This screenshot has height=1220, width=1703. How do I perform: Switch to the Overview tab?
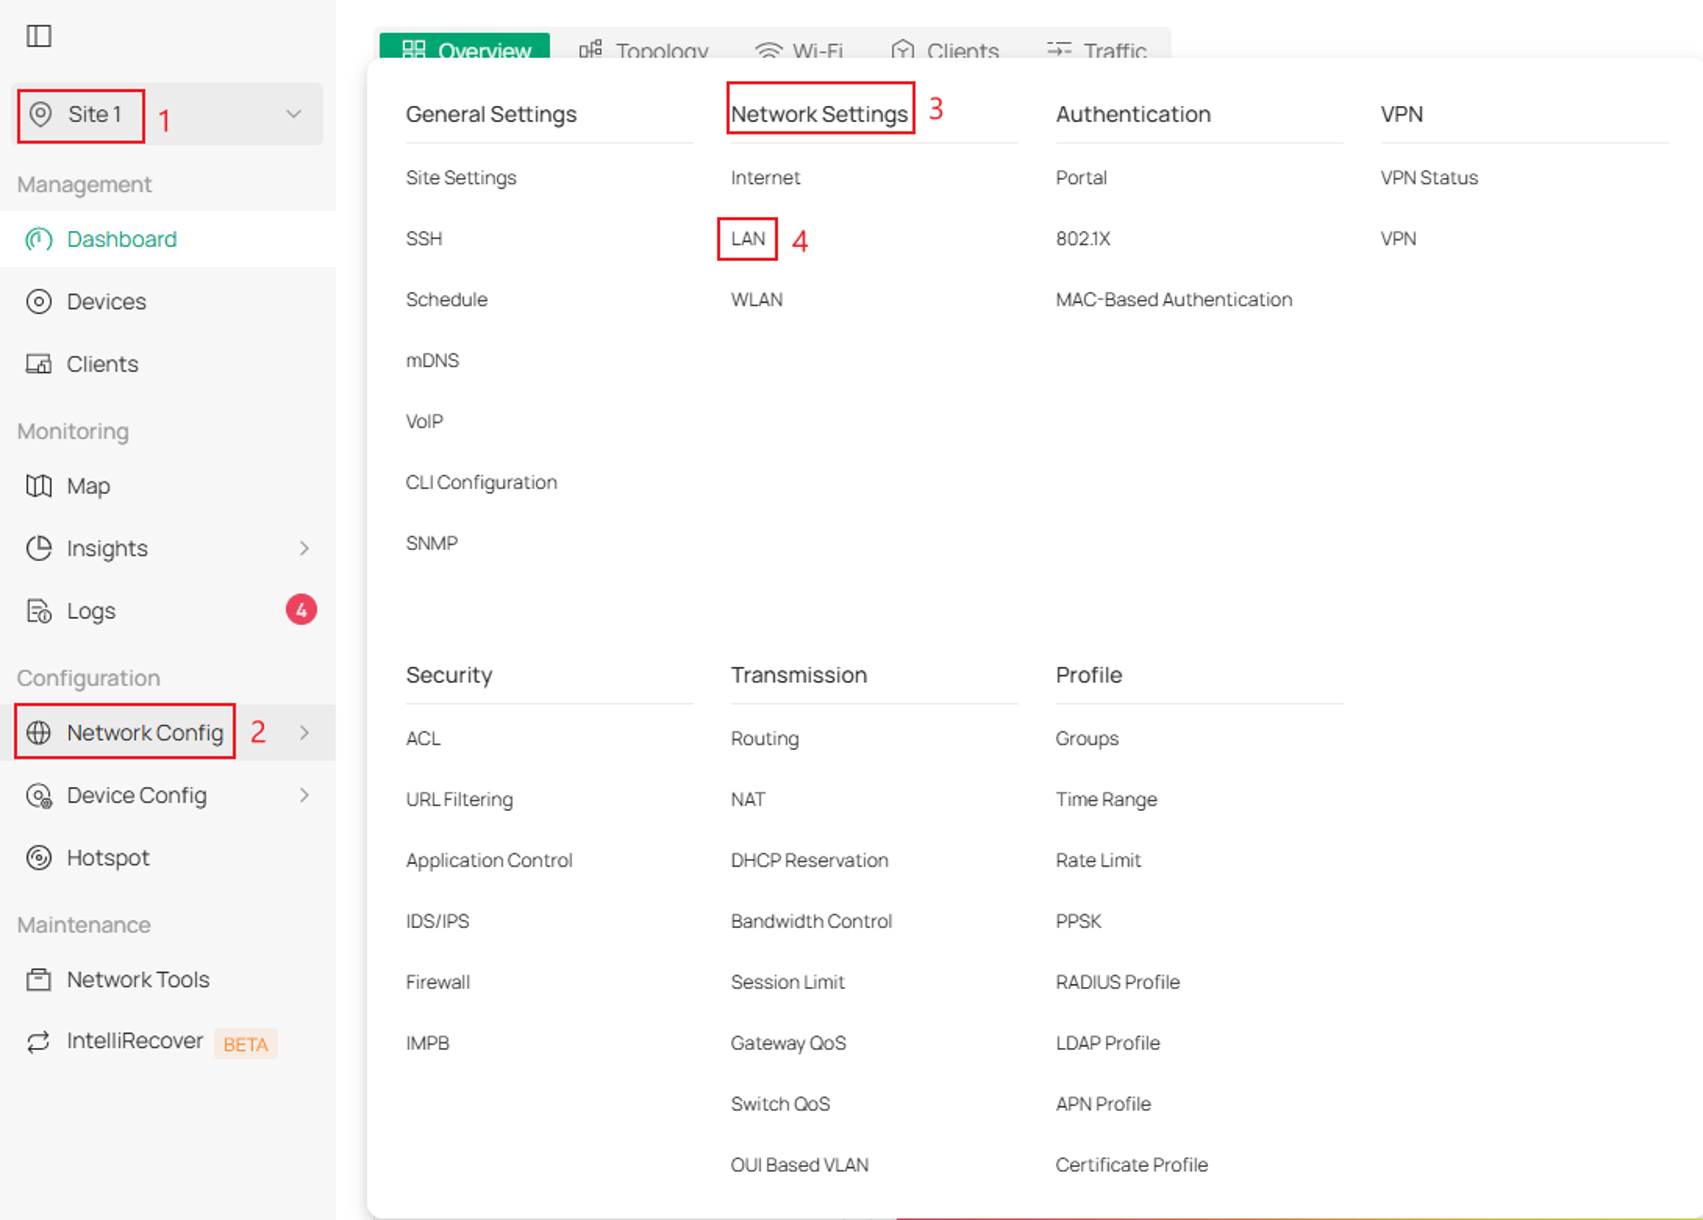465,46
